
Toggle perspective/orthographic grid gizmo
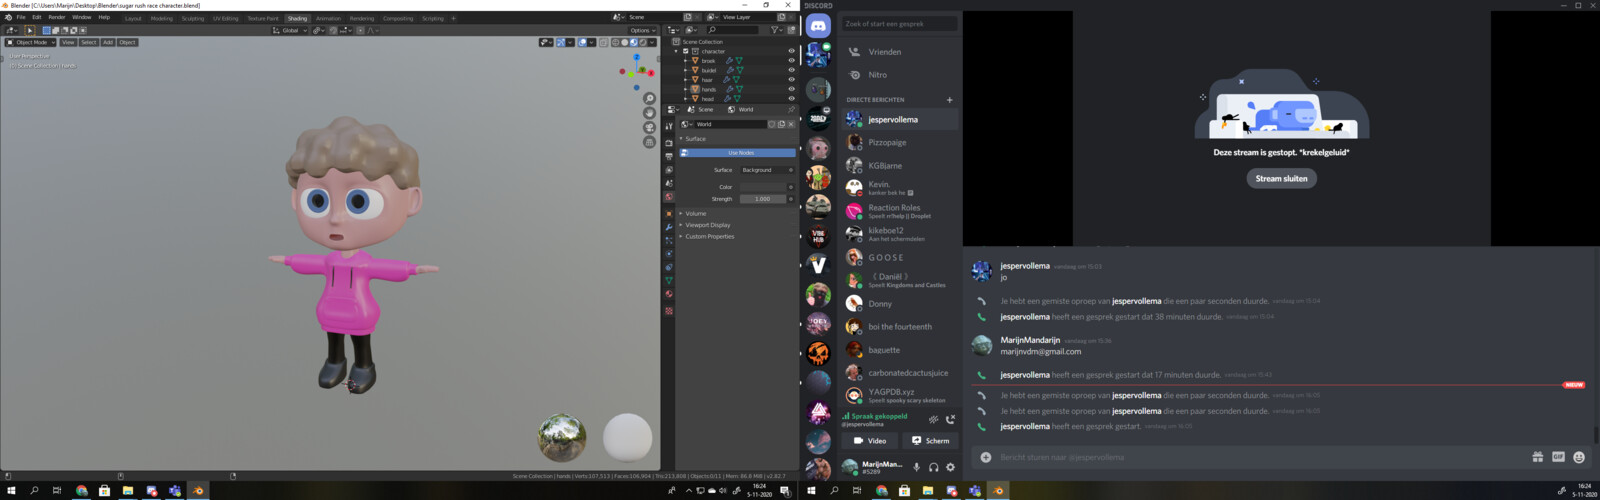649,142
